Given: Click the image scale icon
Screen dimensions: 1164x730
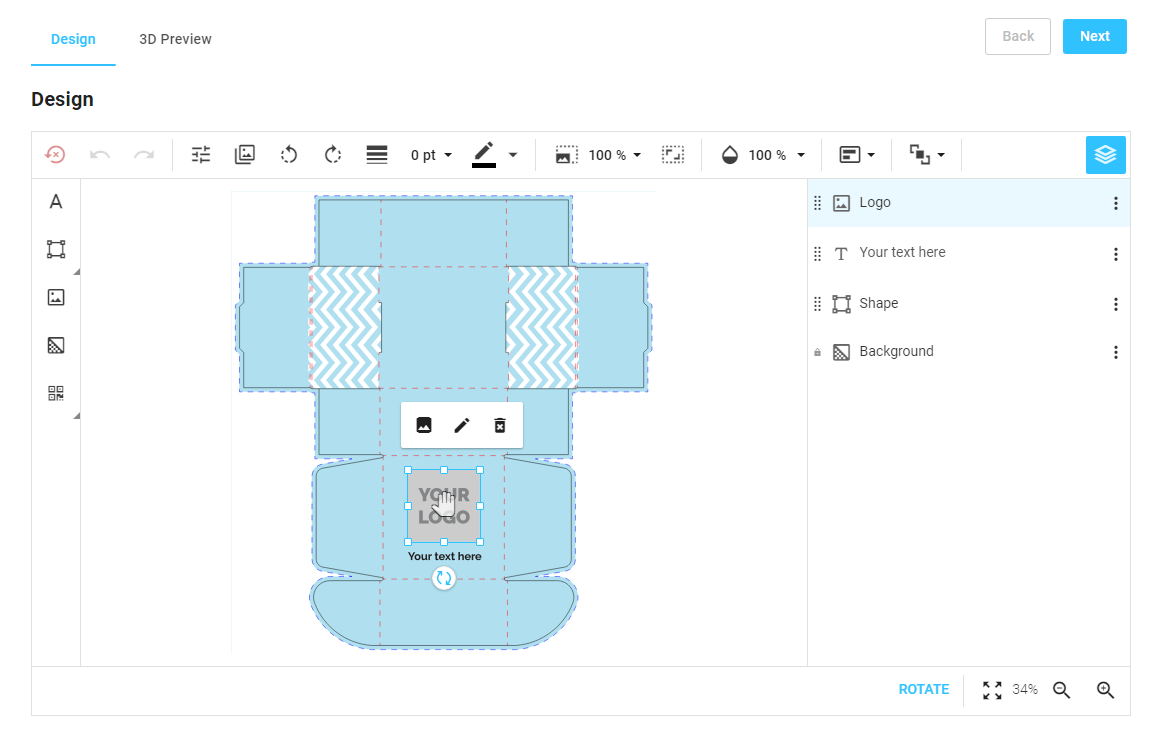Looking at the screenshot, I should point(566,154).
